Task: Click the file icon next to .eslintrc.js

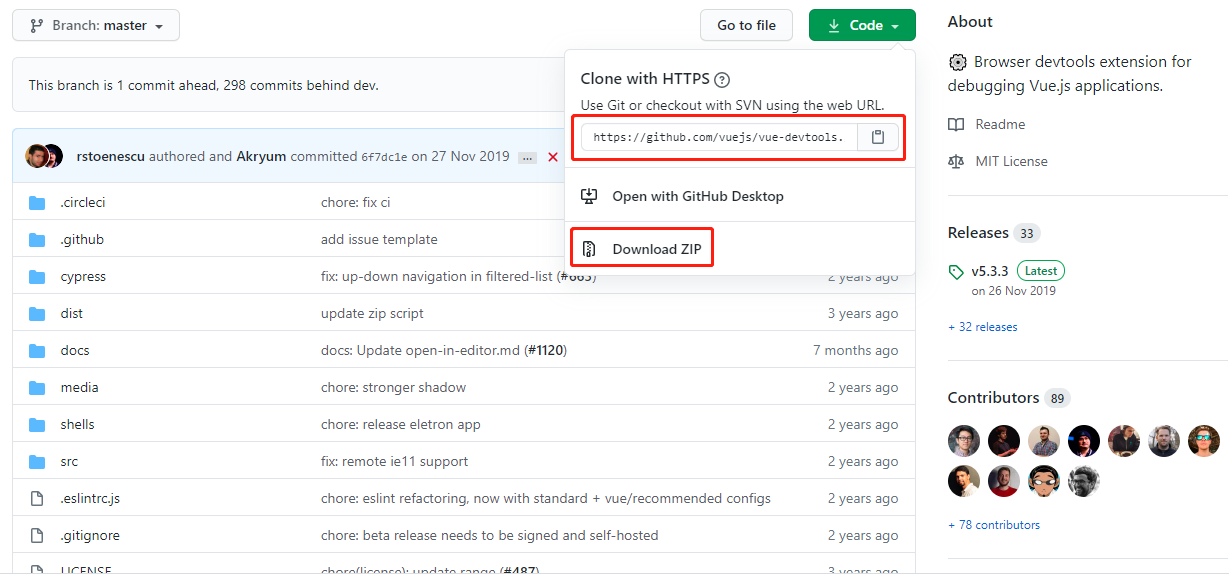Action: coord(38,498)
